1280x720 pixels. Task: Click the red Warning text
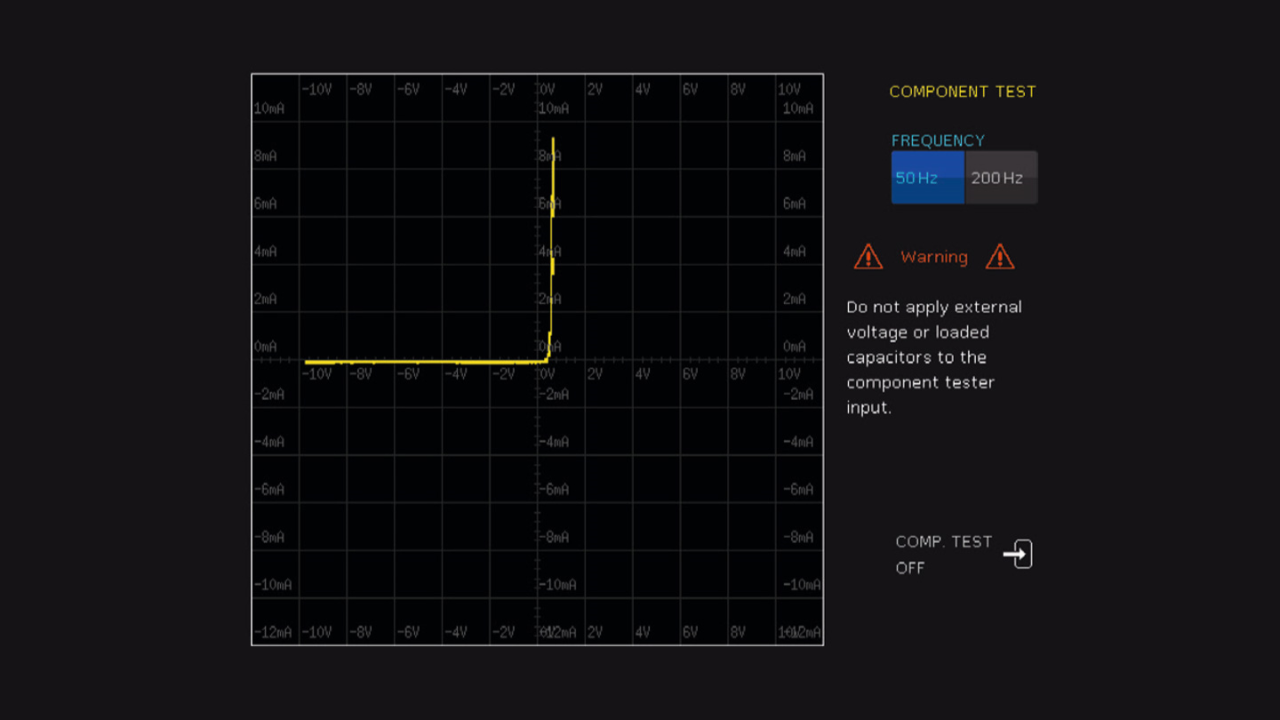[934, 257]
